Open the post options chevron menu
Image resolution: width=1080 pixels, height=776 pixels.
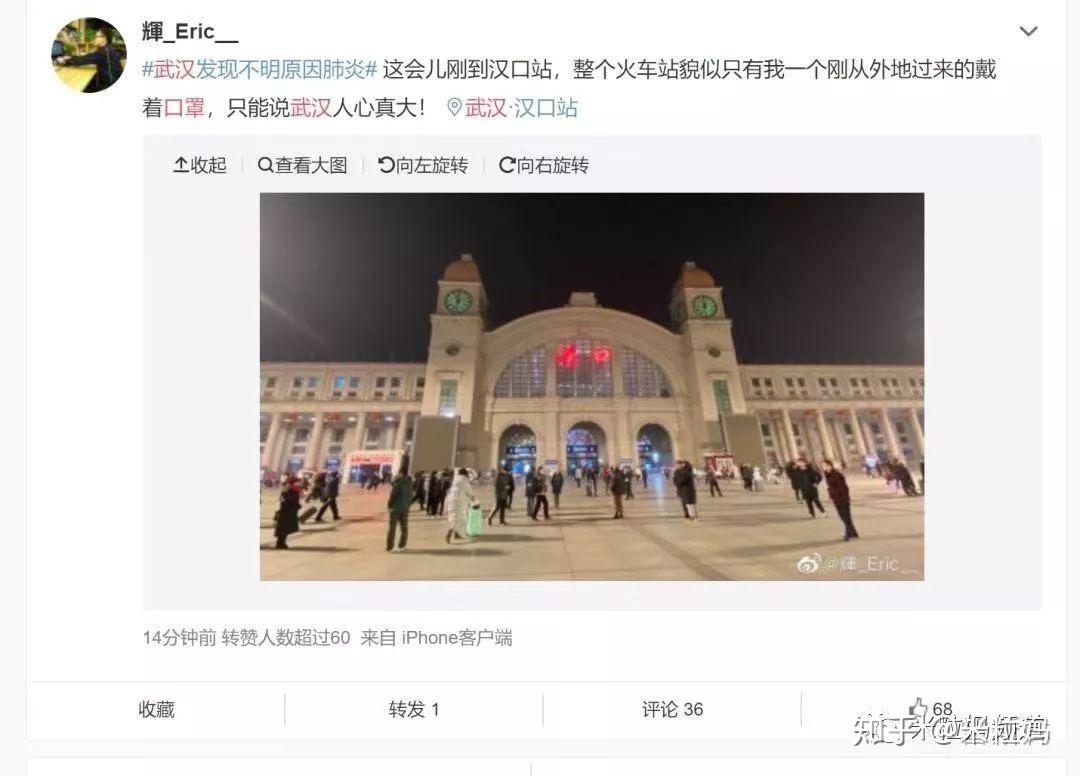click(1028, 31)
